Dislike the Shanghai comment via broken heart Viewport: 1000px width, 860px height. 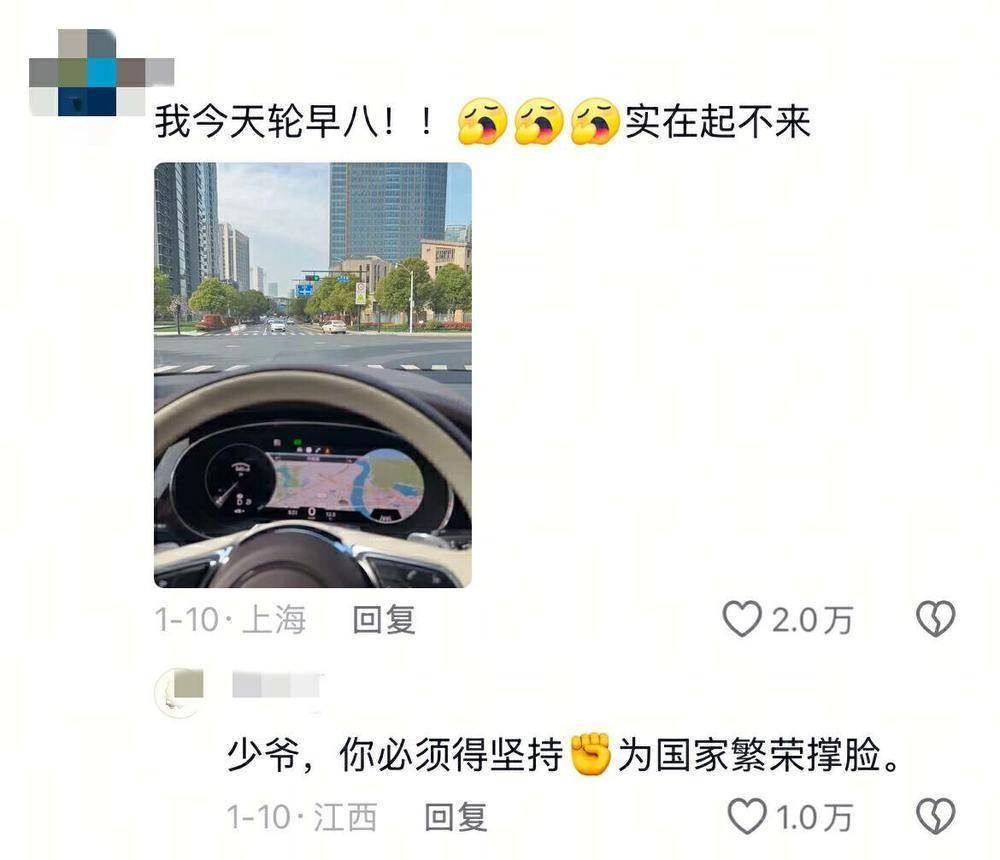coord(936,619)
